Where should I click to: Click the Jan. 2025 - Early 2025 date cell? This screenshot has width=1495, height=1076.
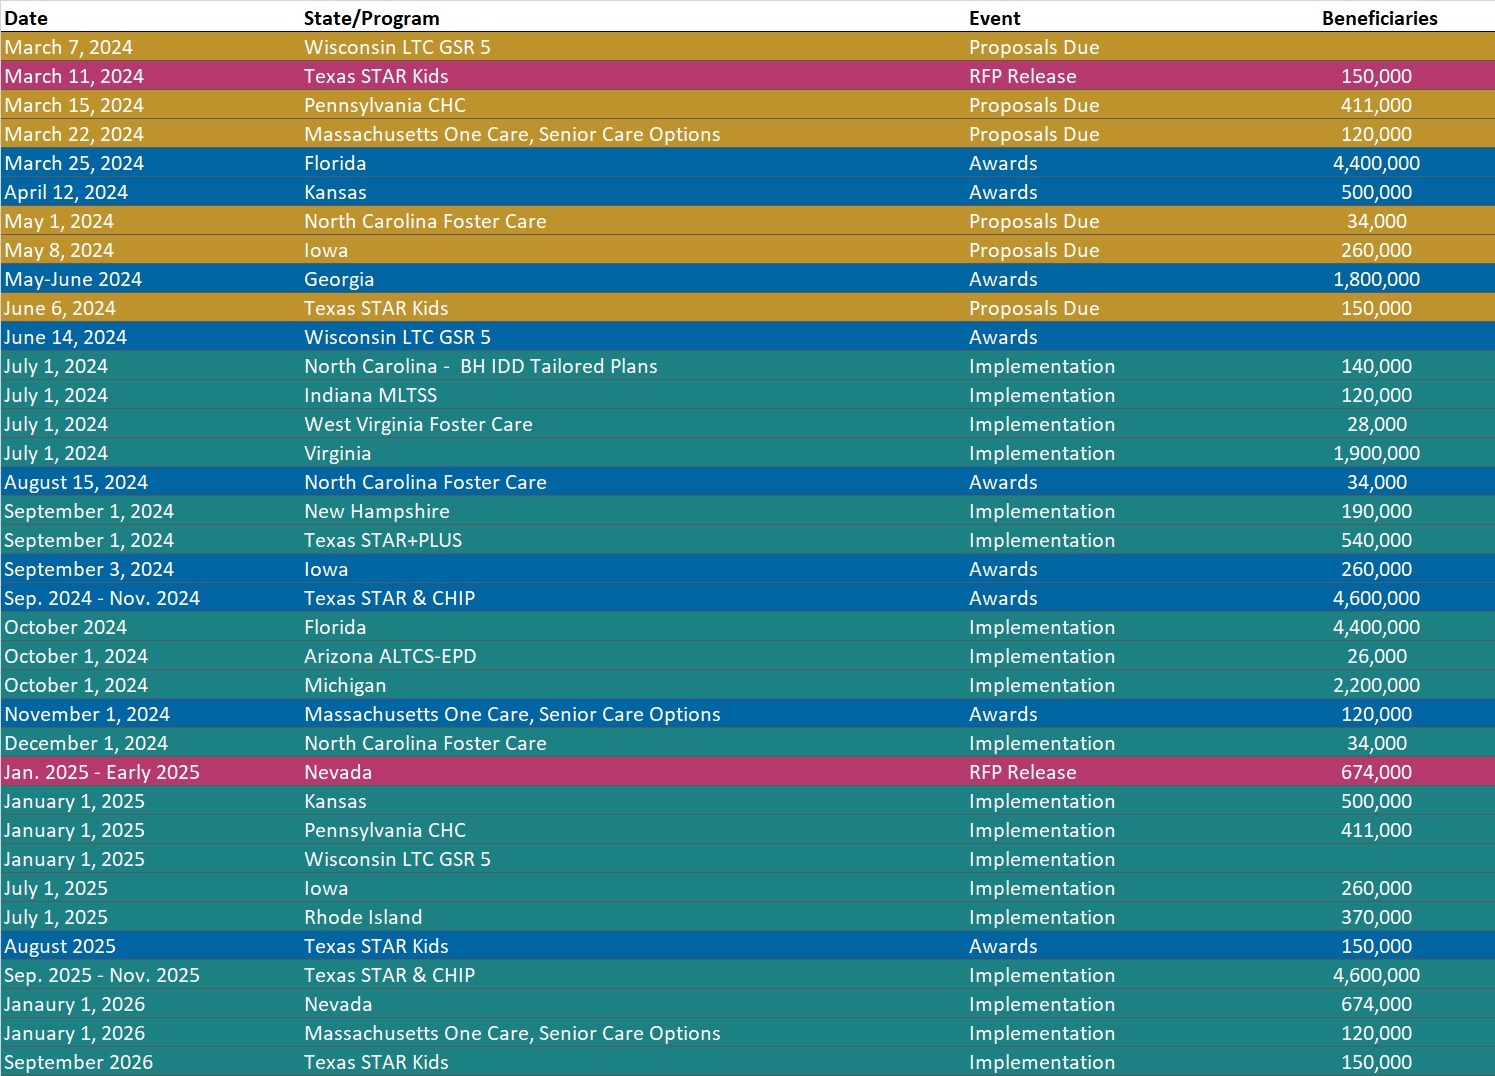click(102, 772)
